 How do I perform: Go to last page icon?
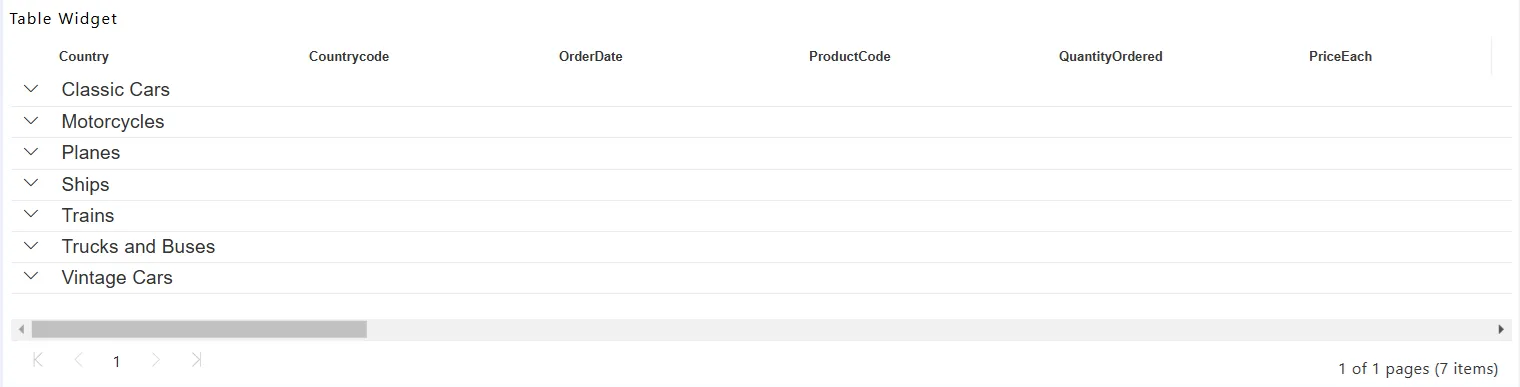coord(196,360)
